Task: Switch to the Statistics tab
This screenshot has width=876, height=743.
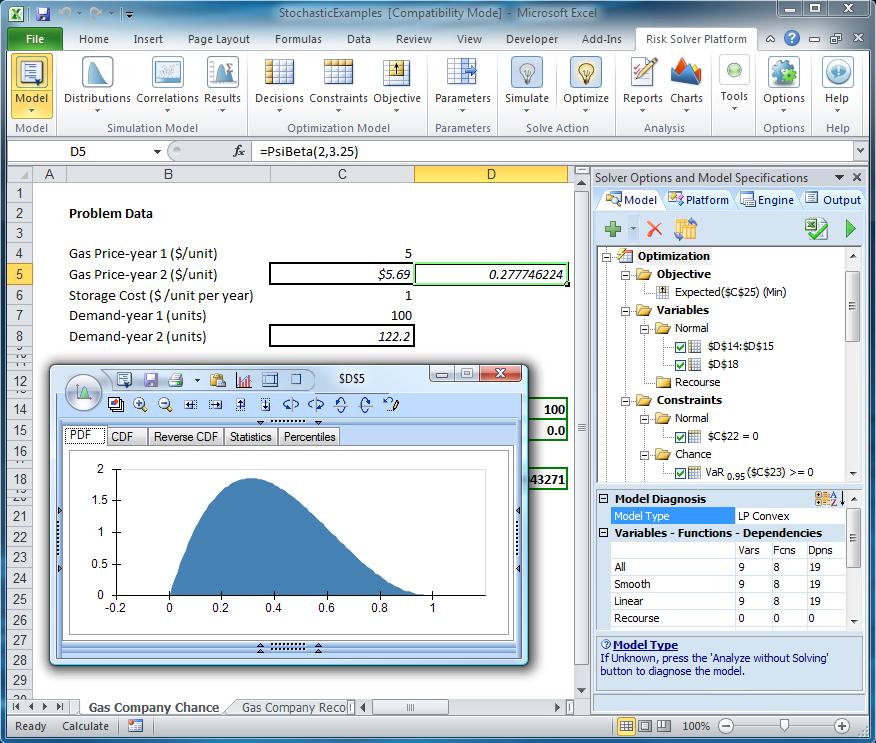Action: [x=249, y=437]
